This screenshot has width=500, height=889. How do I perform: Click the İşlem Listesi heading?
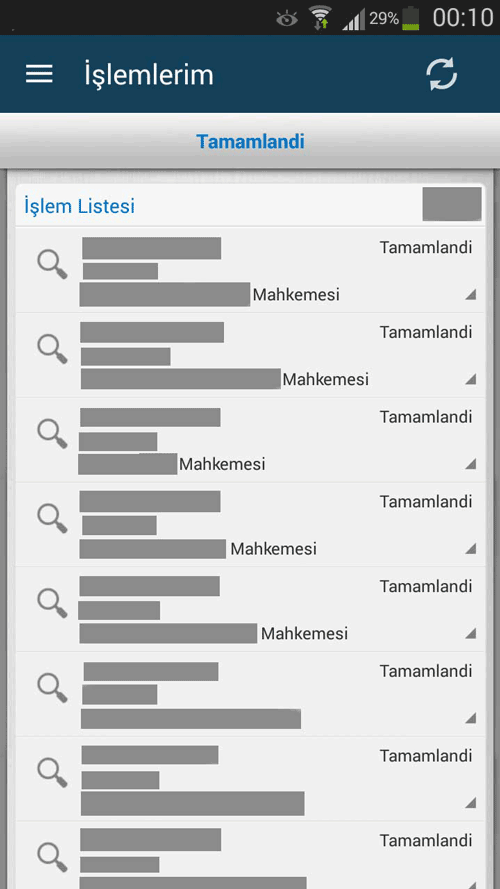click(x=79, y=206)
